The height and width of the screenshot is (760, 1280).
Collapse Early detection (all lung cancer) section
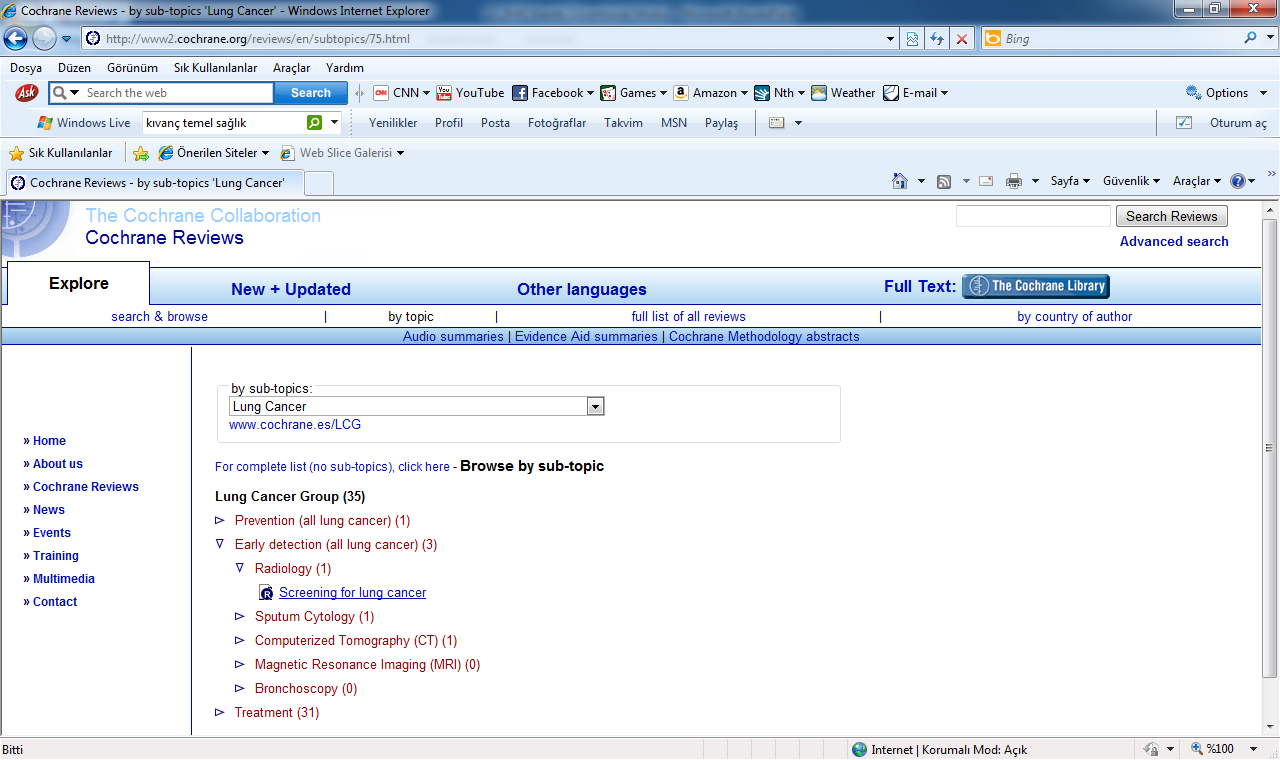[x=220, y=545]
